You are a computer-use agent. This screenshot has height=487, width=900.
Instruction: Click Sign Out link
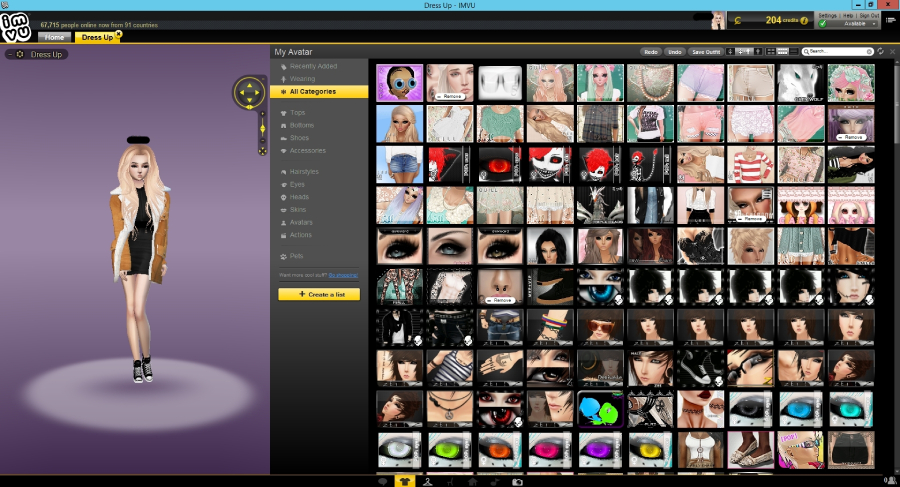point(869,16)
